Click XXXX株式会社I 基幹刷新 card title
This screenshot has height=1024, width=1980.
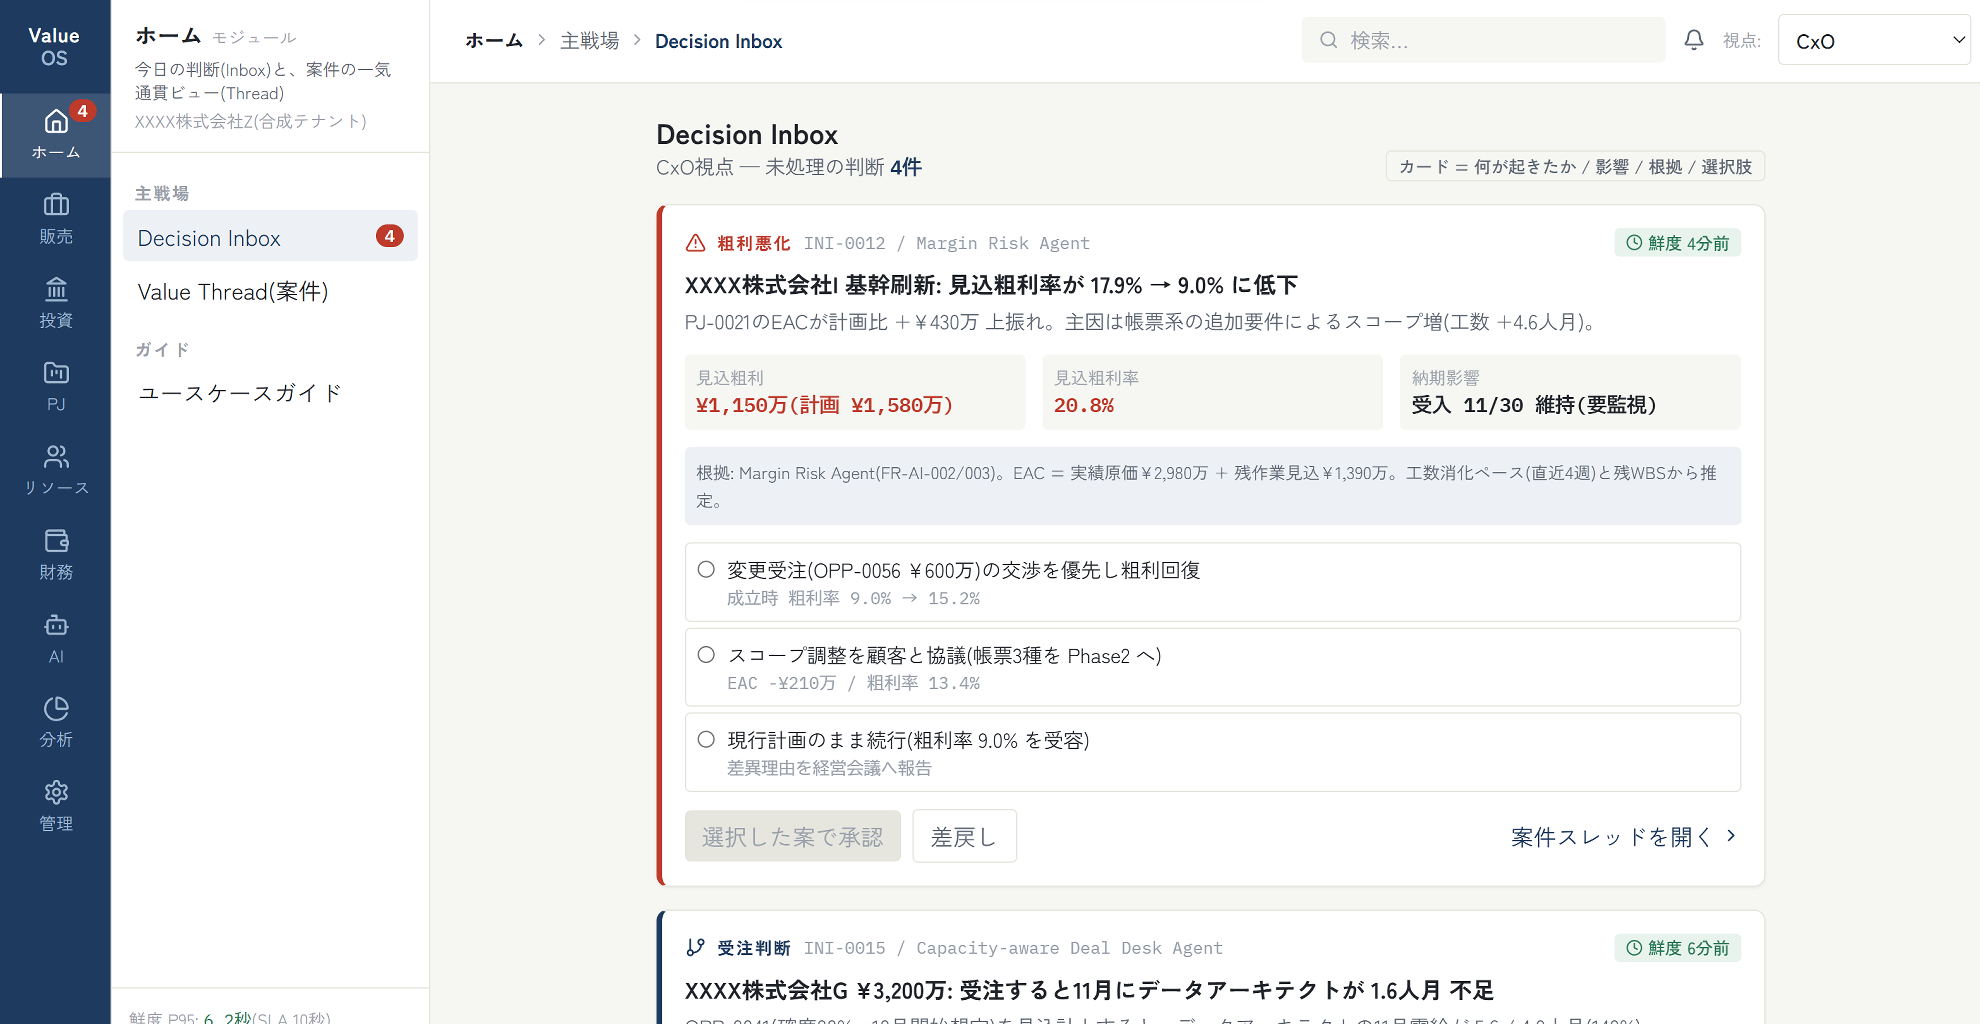(991, 285)
